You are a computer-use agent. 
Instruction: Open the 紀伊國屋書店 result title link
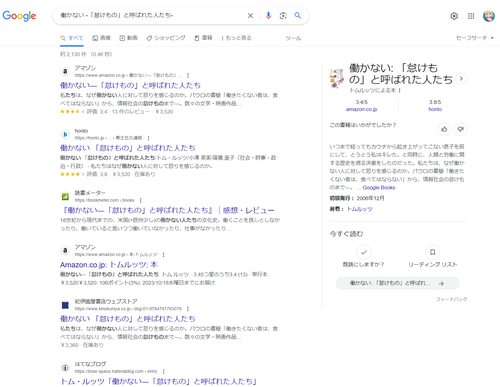click(128, 319)
